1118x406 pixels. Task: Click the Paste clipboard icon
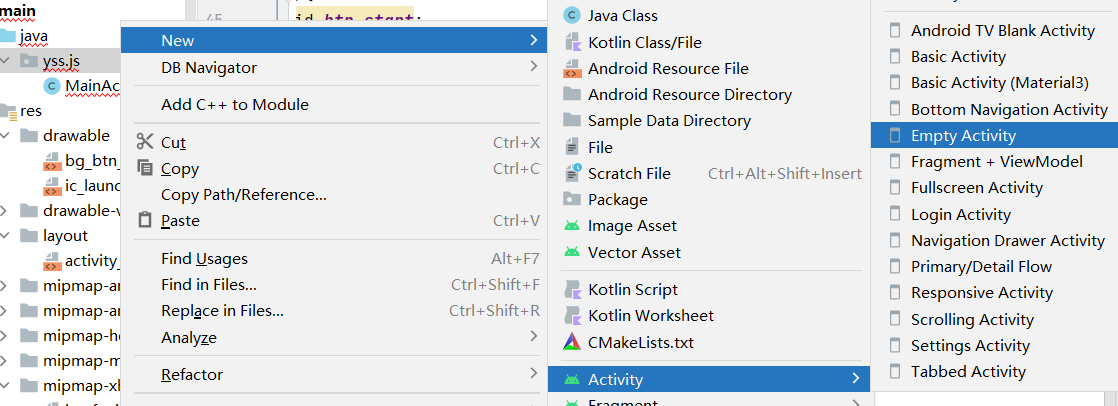(145, 220)
